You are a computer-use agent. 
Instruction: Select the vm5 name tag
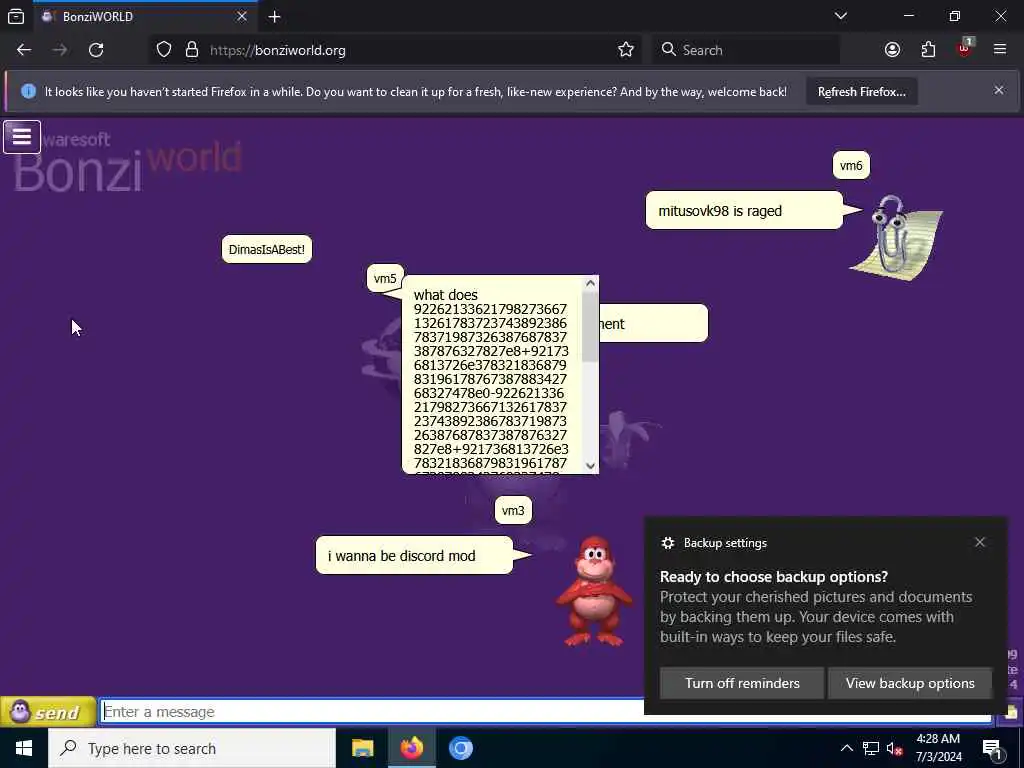(385, 279)
